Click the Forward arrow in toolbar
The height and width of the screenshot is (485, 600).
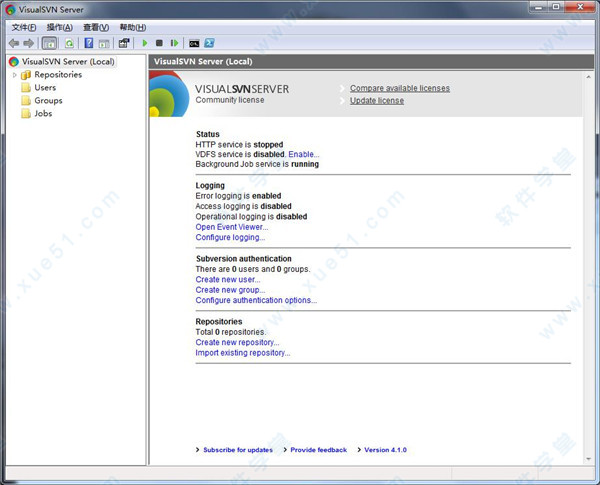coord(29,43)
